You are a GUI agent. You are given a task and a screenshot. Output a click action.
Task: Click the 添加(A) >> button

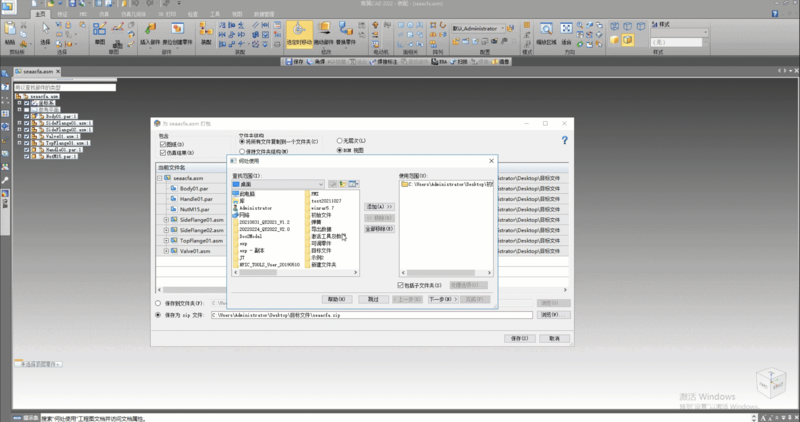(x=377, y=206)
